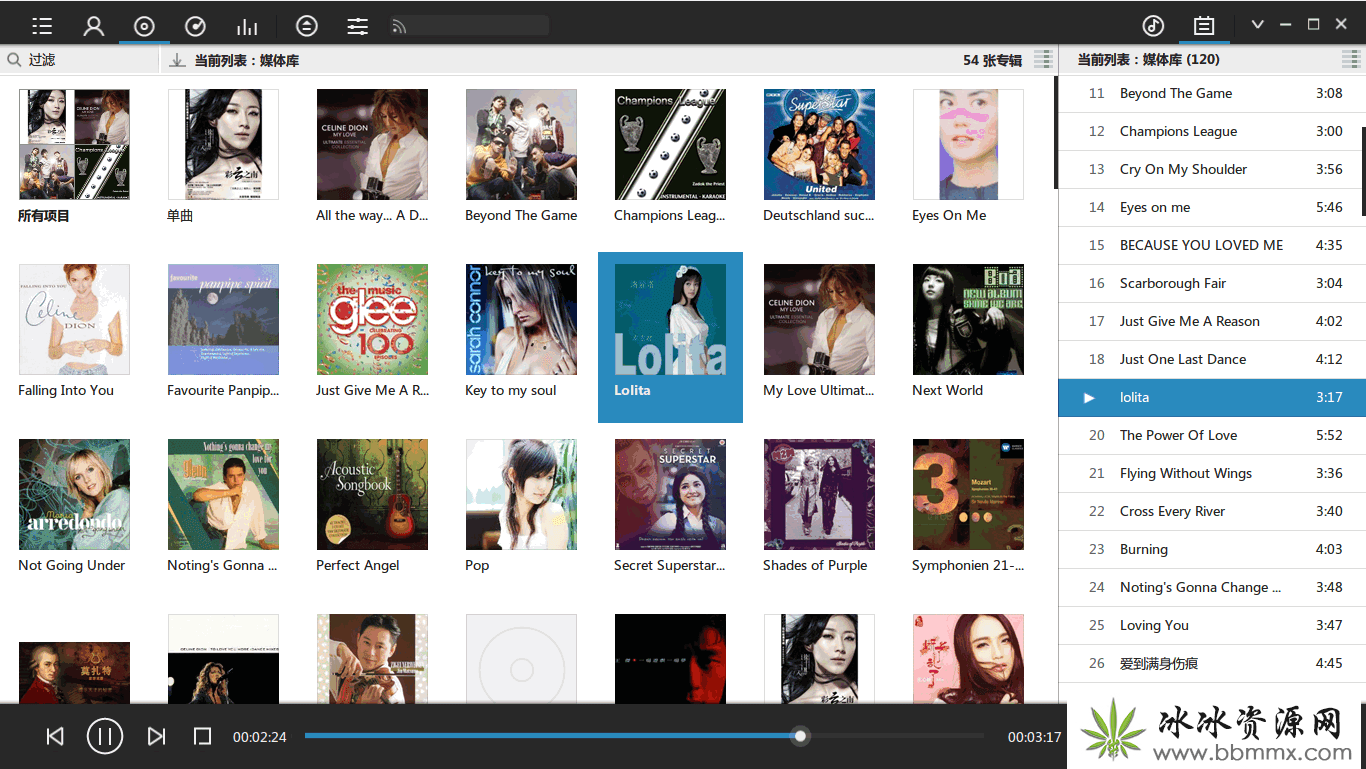Open the 'Deutschland suc...' album cover
1366x769 pixels.
point(819,145)
